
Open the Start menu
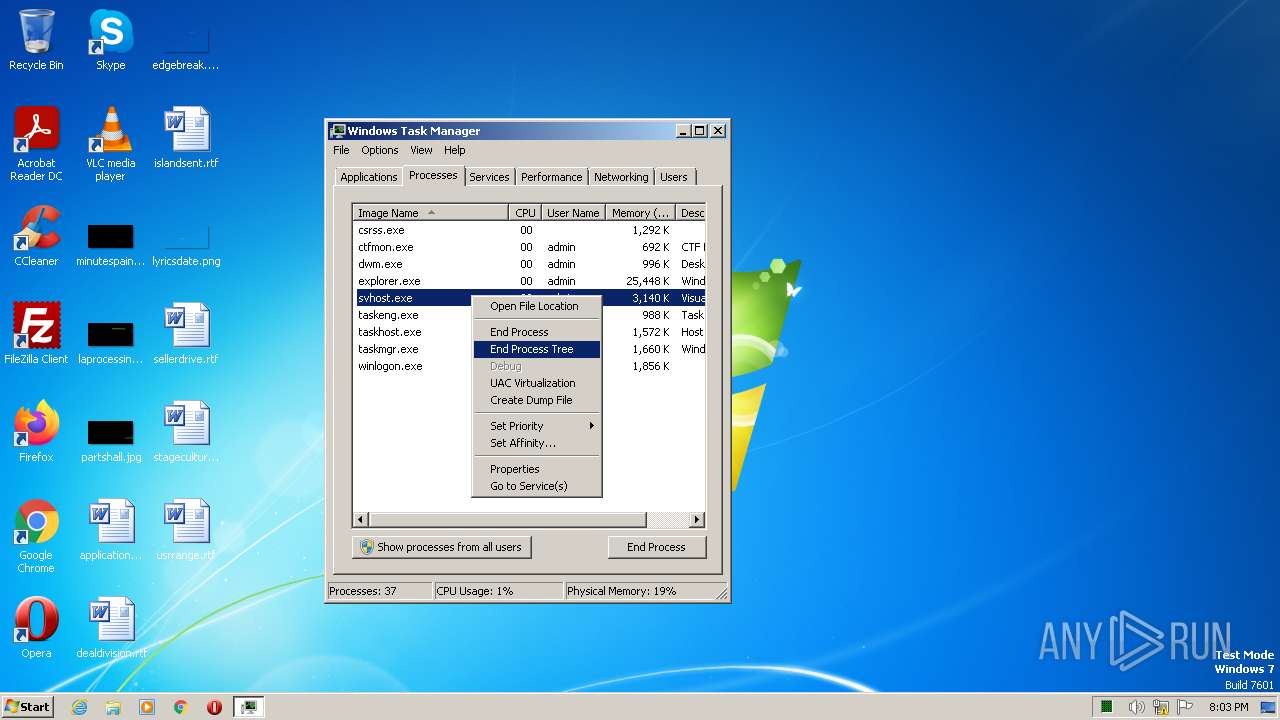click(x=27, y=707)
